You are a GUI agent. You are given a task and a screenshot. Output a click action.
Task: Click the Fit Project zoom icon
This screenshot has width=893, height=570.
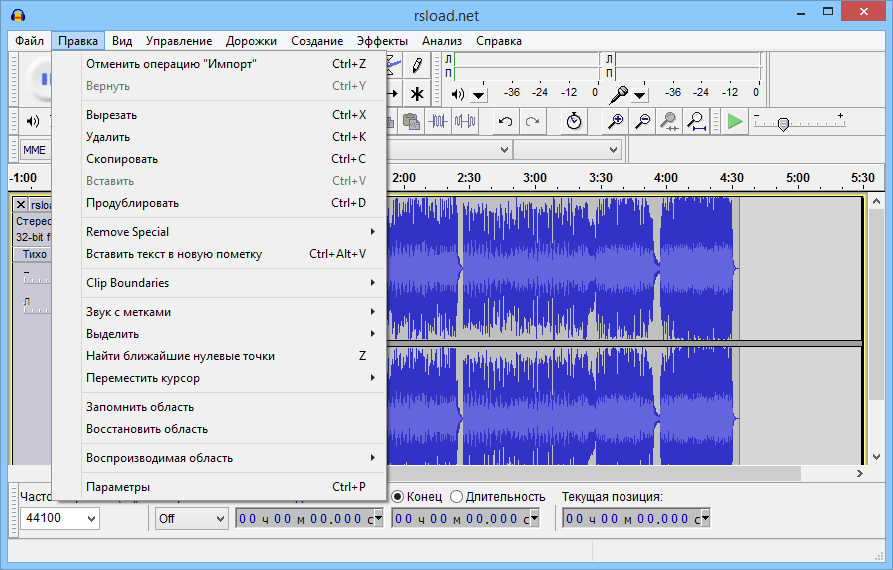pyautogui.click(x=696, y=121)
